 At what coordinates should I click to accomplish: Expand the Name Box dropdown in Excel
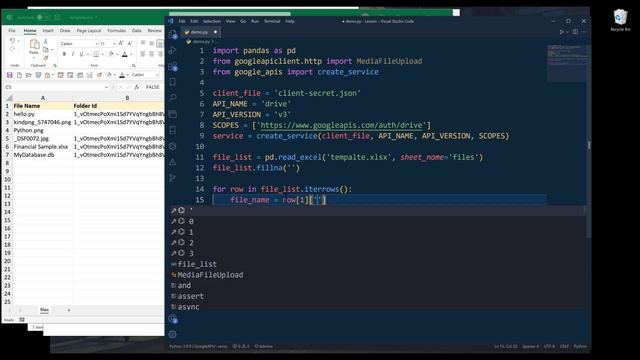tap(106, 87)
